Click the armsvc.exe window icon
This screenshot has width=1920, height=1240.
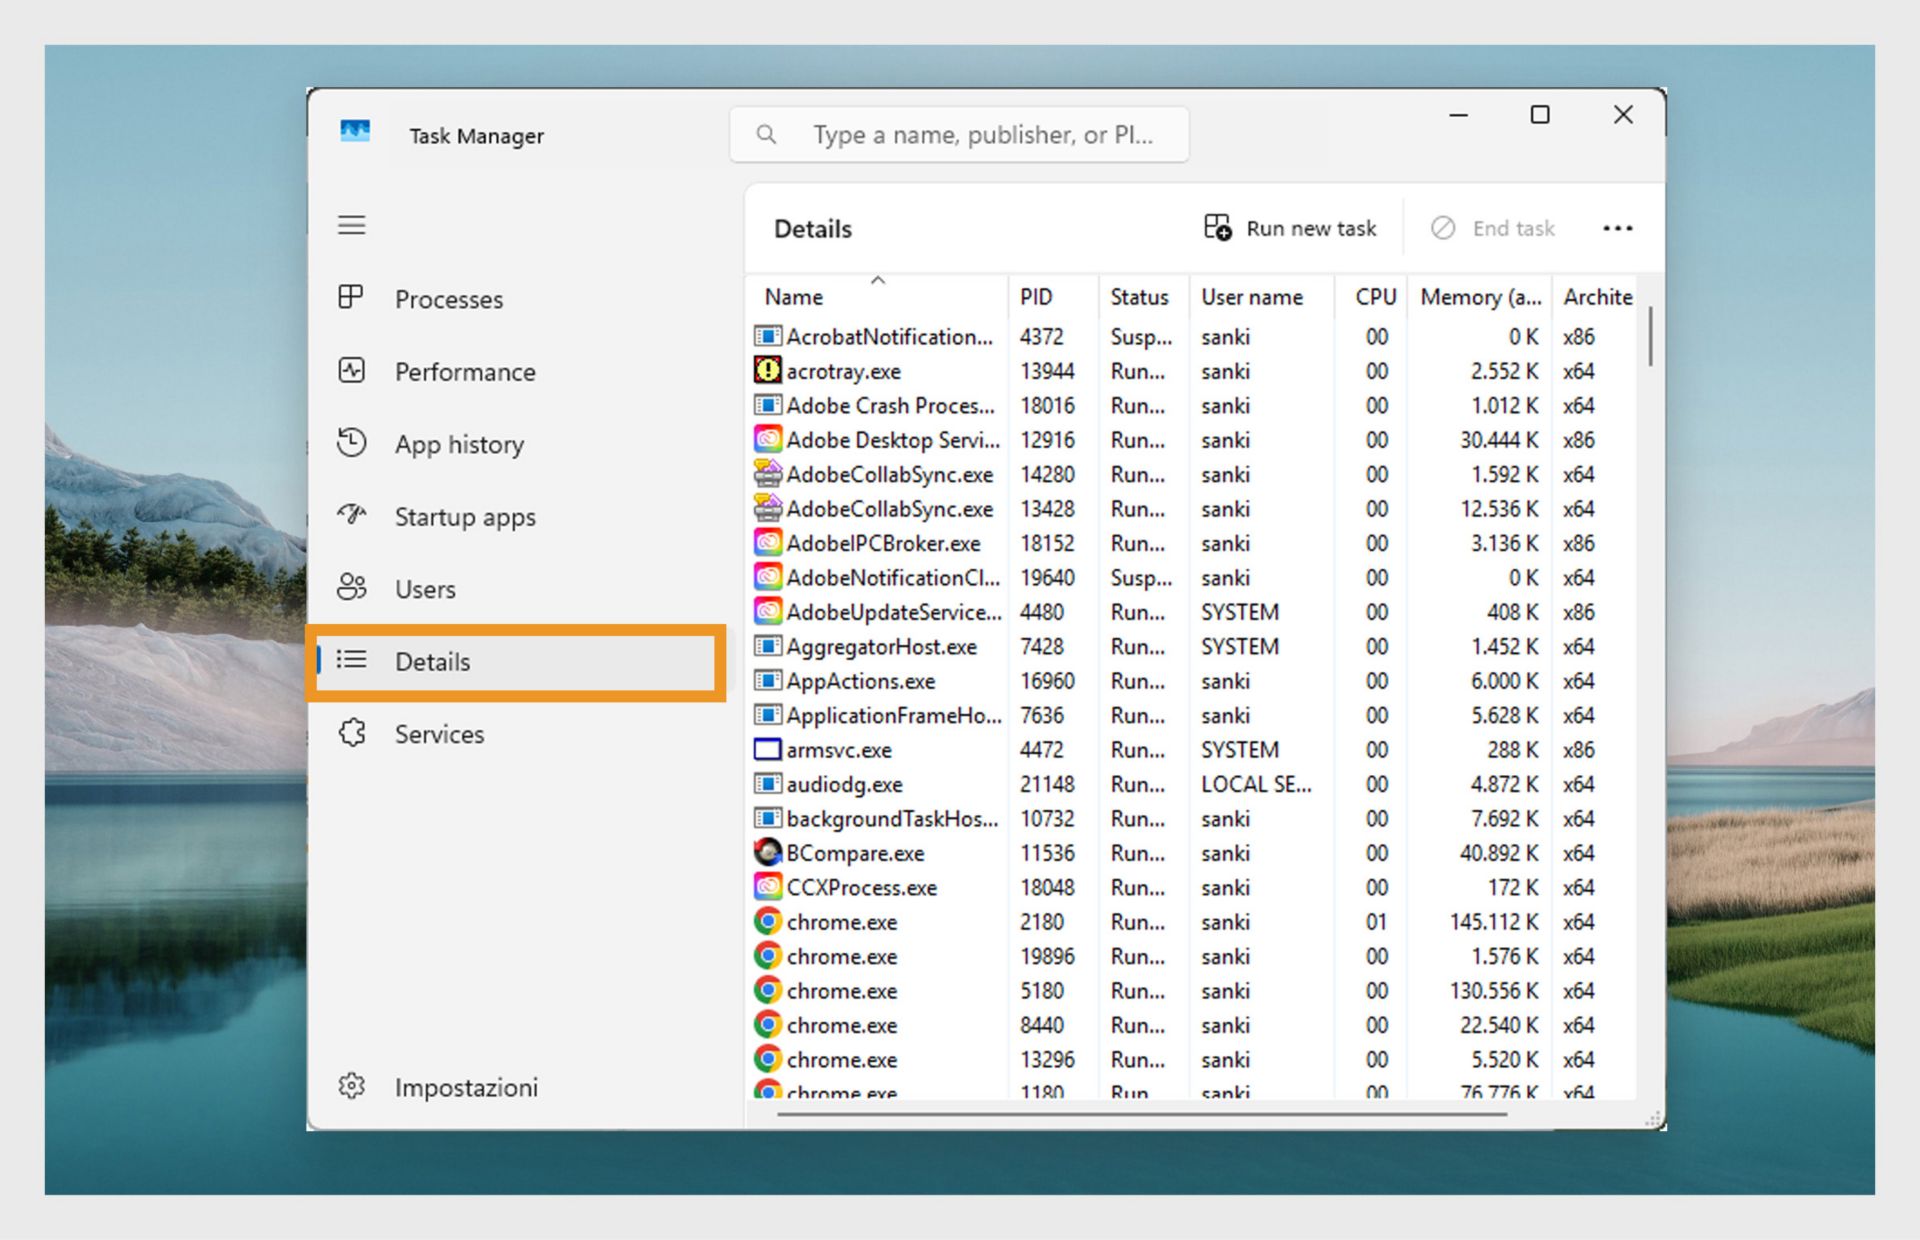(767, 749)
